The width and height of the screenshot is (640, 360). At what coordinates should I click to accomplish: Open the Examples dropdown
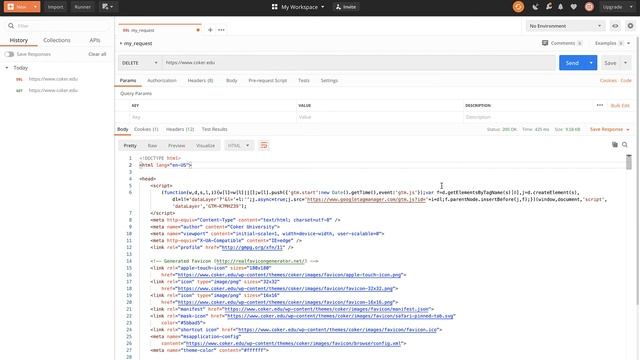pos(612,43)
